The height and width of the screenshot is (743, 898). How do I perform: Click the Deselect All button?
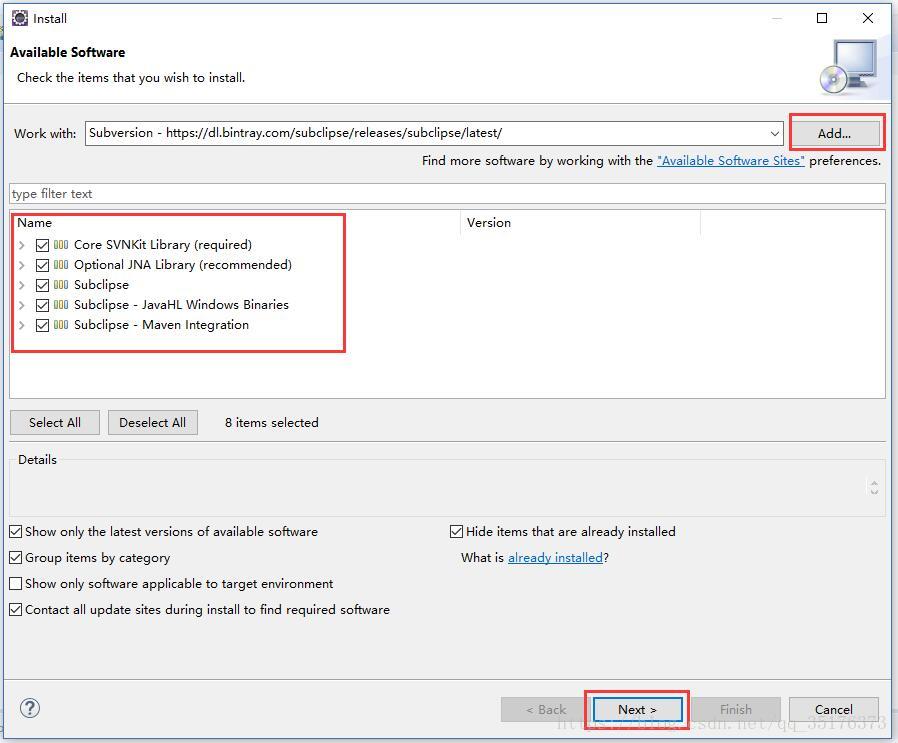click(152, 423)
